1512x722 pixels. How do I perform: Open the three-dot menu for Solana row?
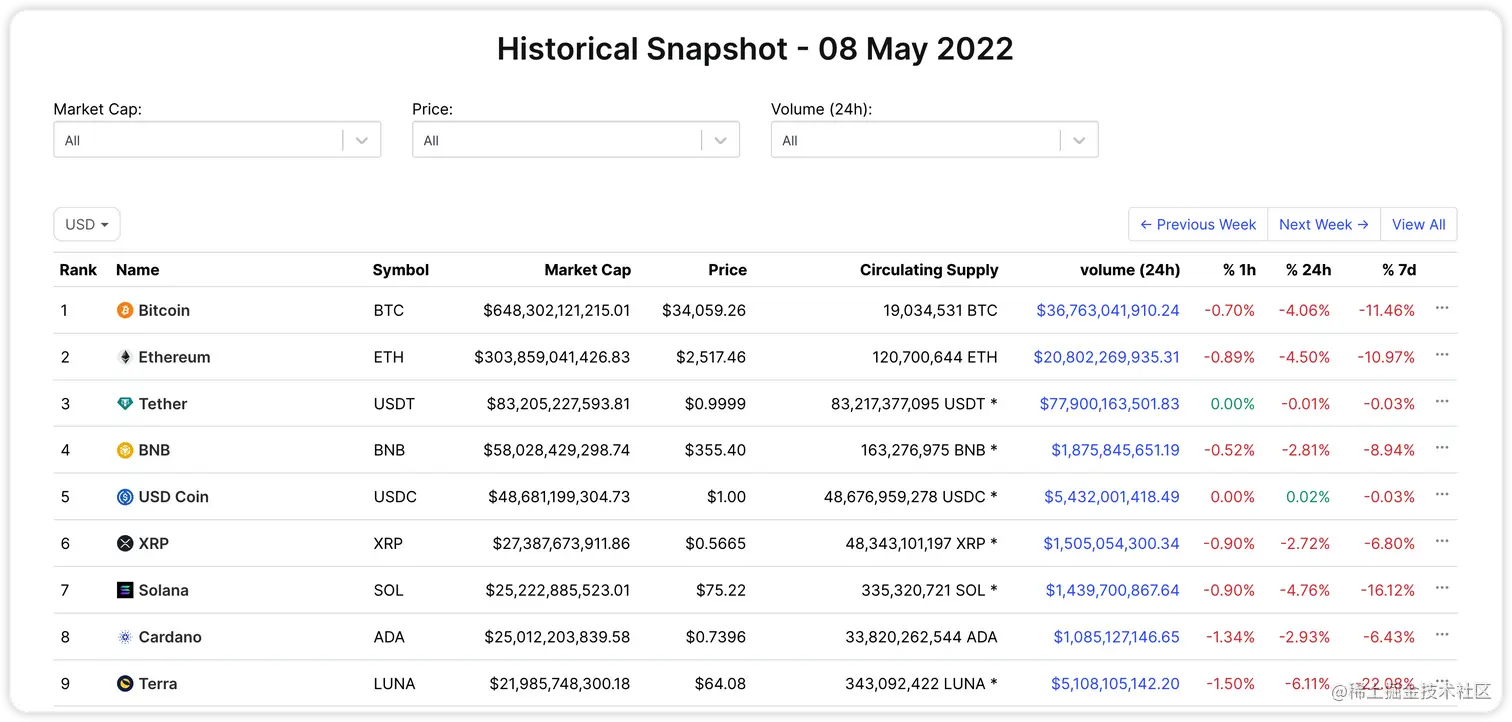1442,588
